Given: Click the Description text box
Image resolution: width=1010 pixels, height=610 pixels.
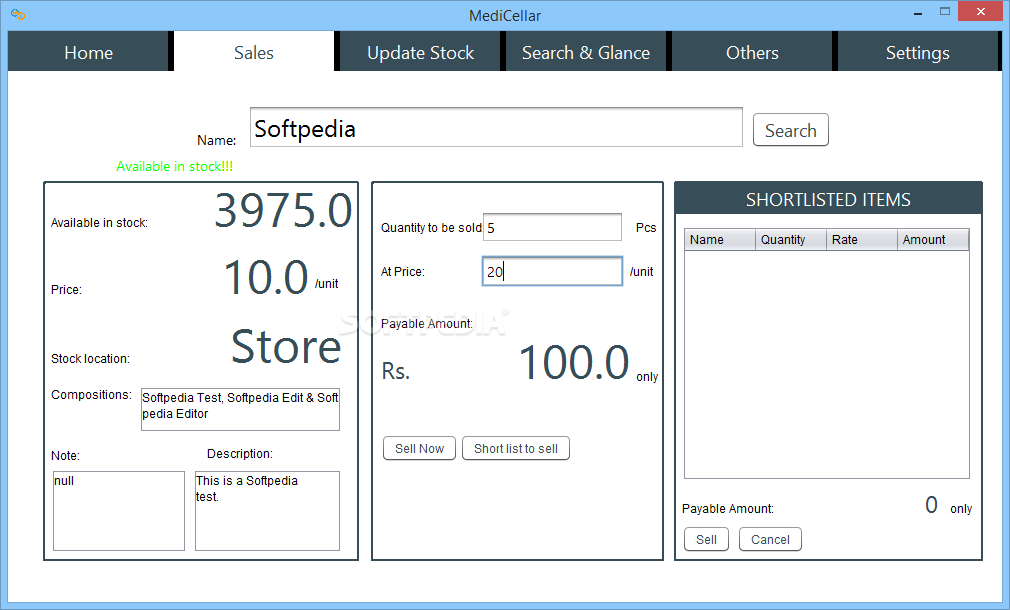Looking at the screenshot, I should coord(267,511).
